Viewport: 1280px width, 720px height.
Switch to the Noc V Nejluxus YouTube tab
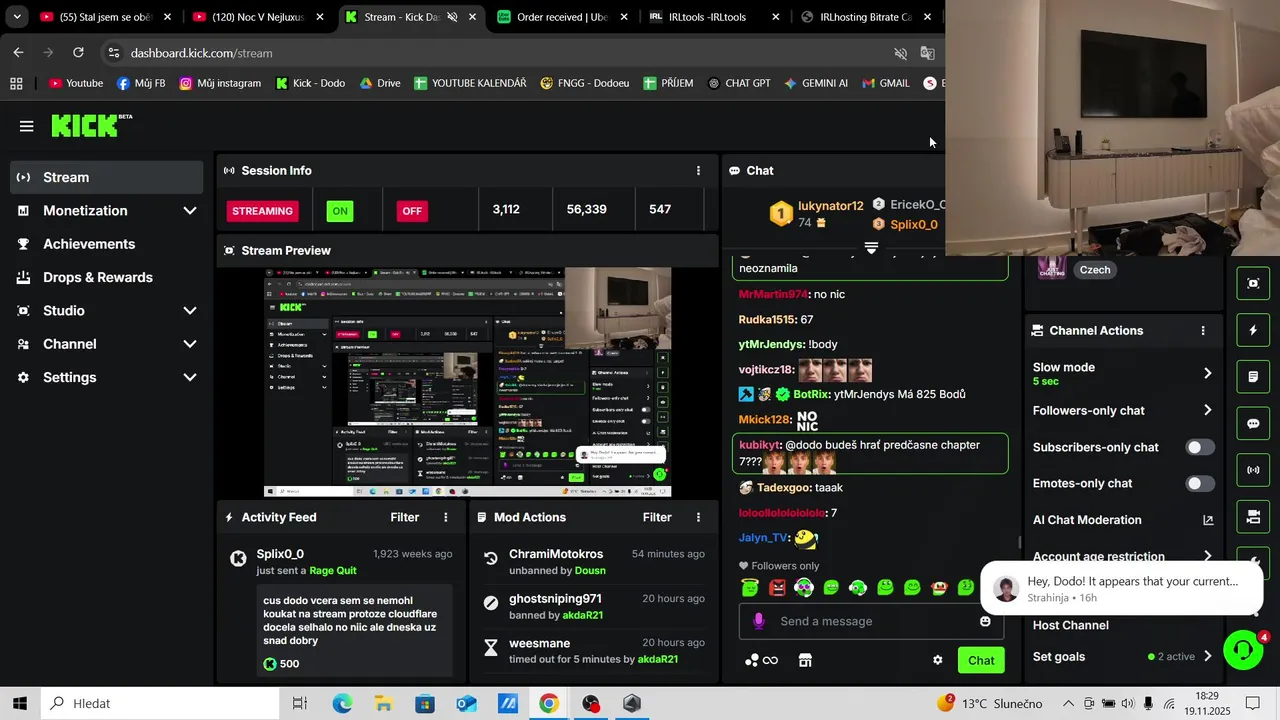(257, 17)
